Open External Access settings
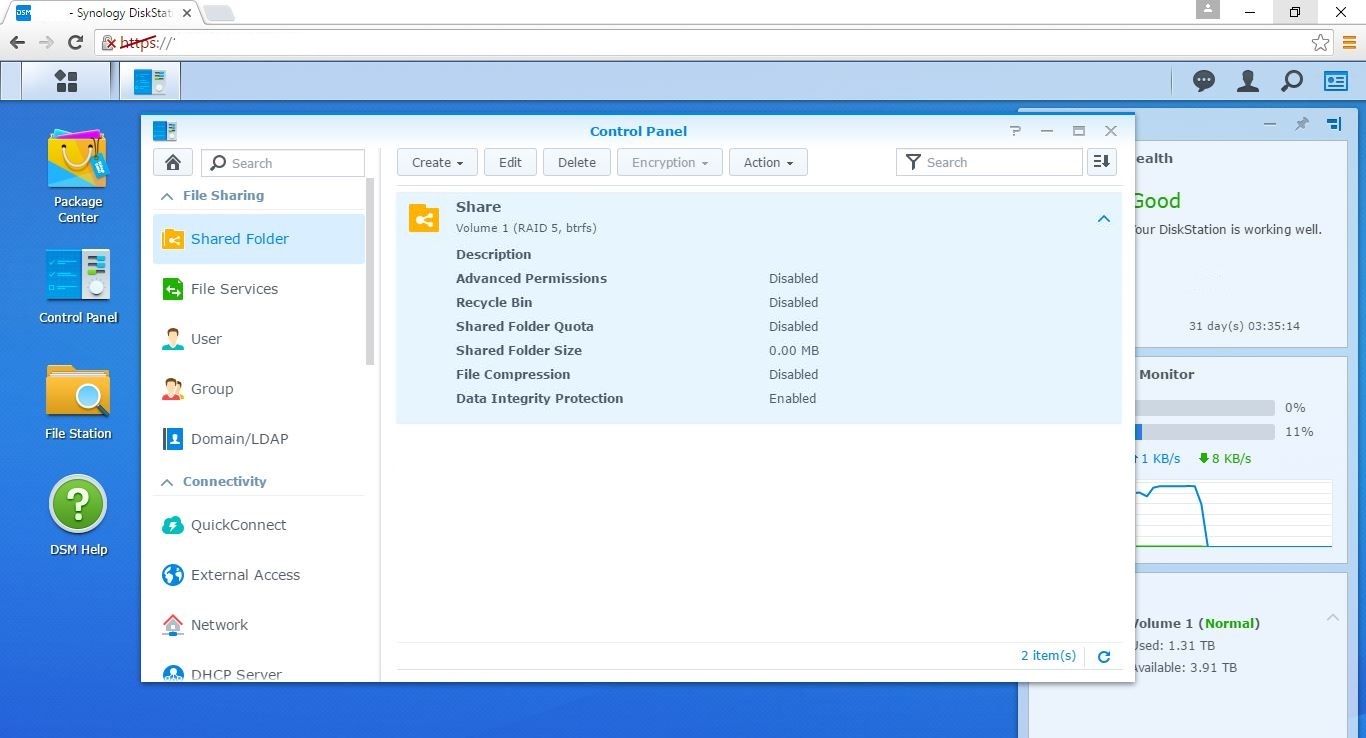This screenshot has width=1366, height=738. [259, 575]
